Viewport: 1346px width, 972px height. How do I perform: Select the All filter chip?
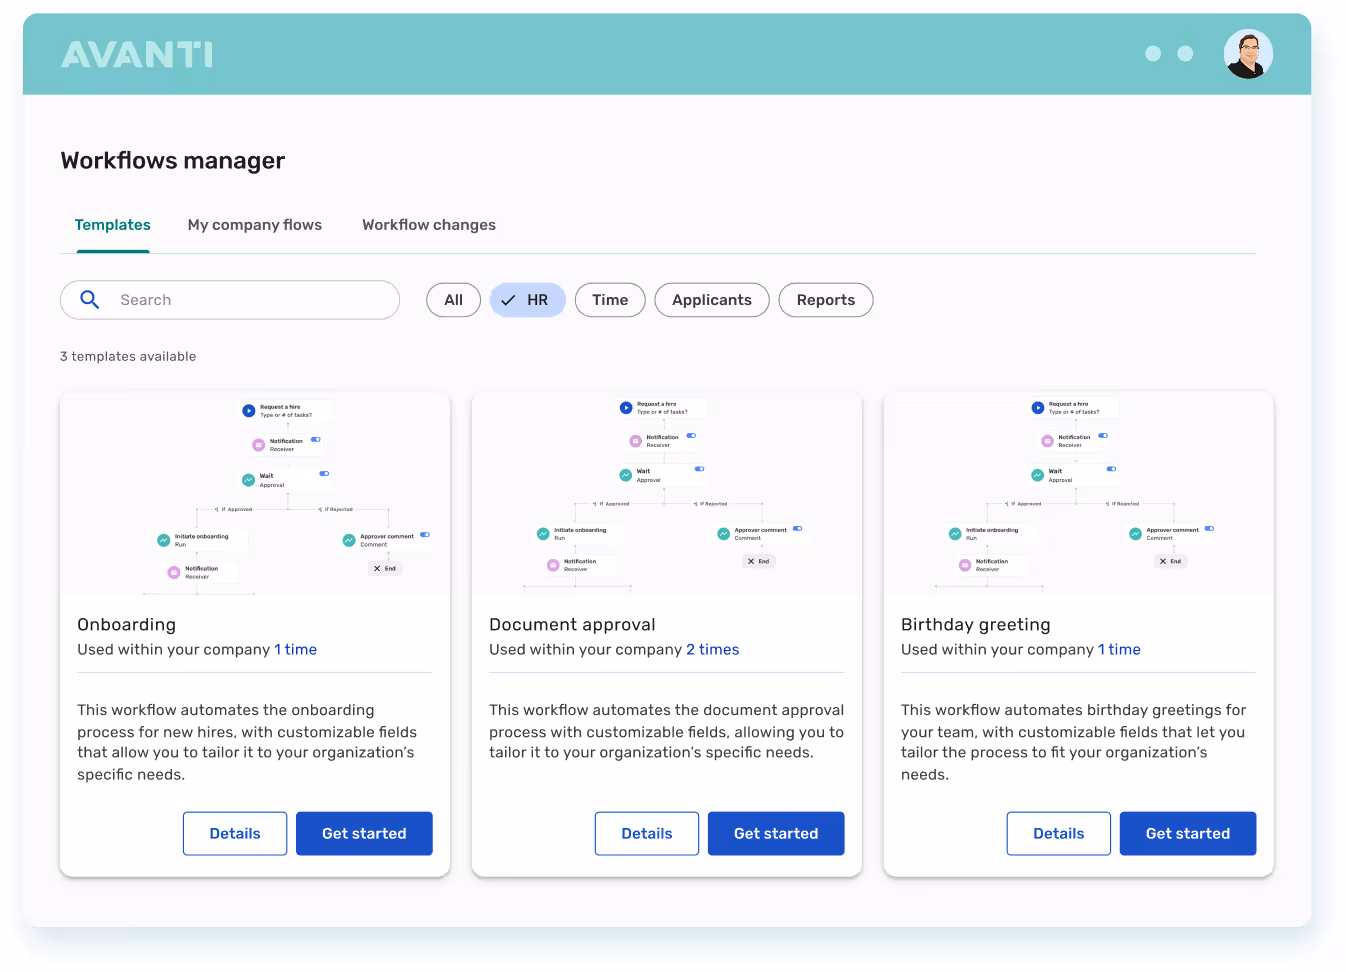pos(453,300)
